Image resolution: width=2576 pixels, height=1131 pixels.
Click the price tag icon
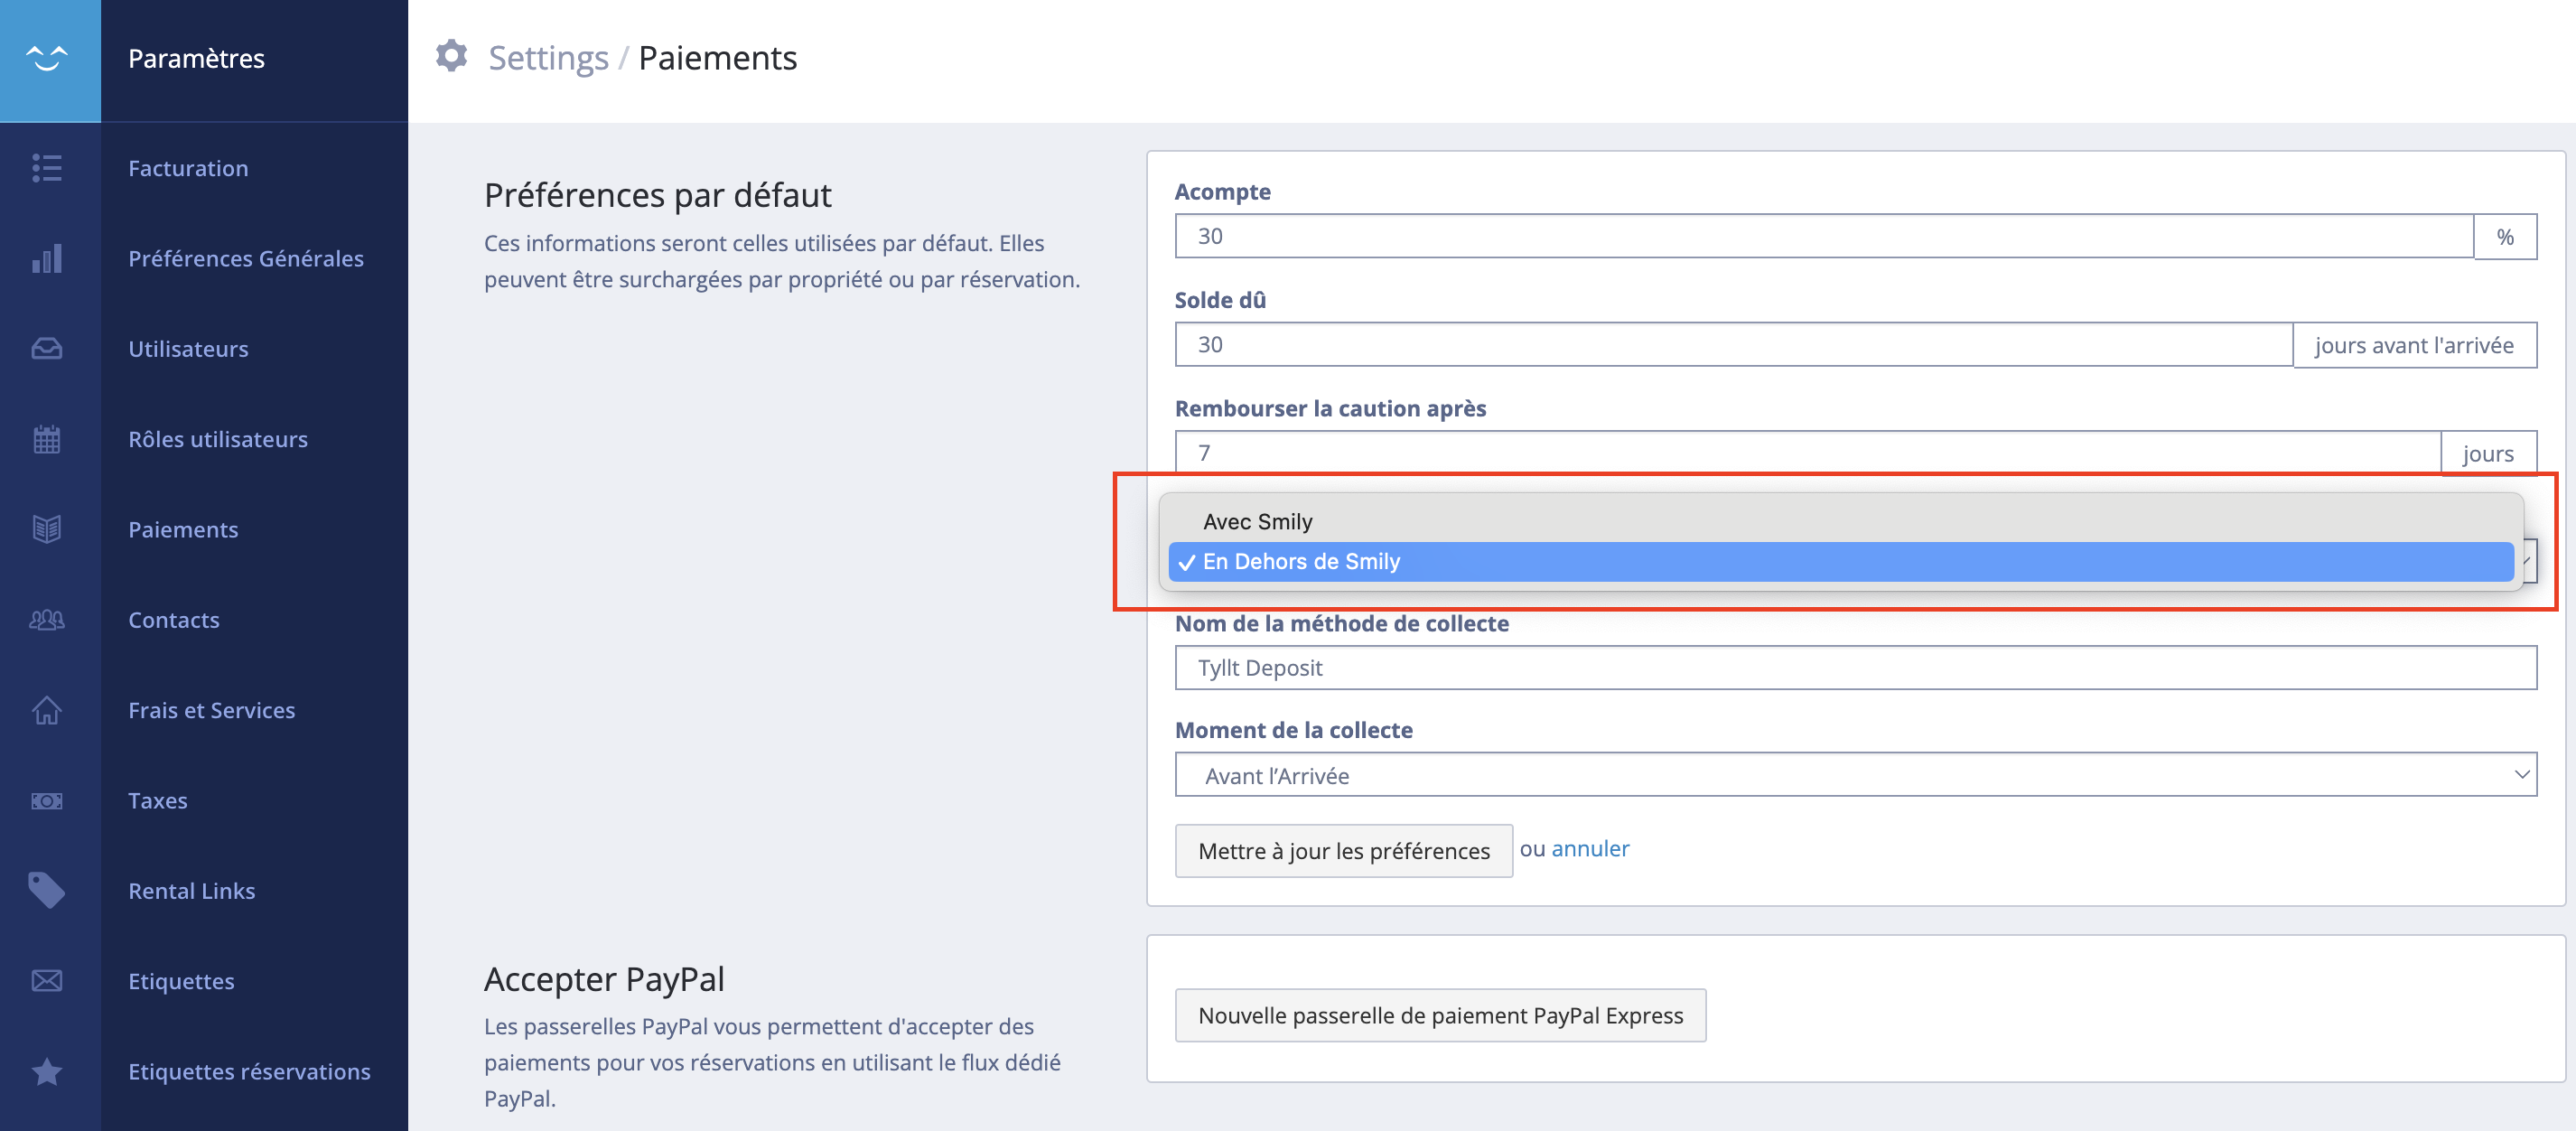(x=47, y=890)
